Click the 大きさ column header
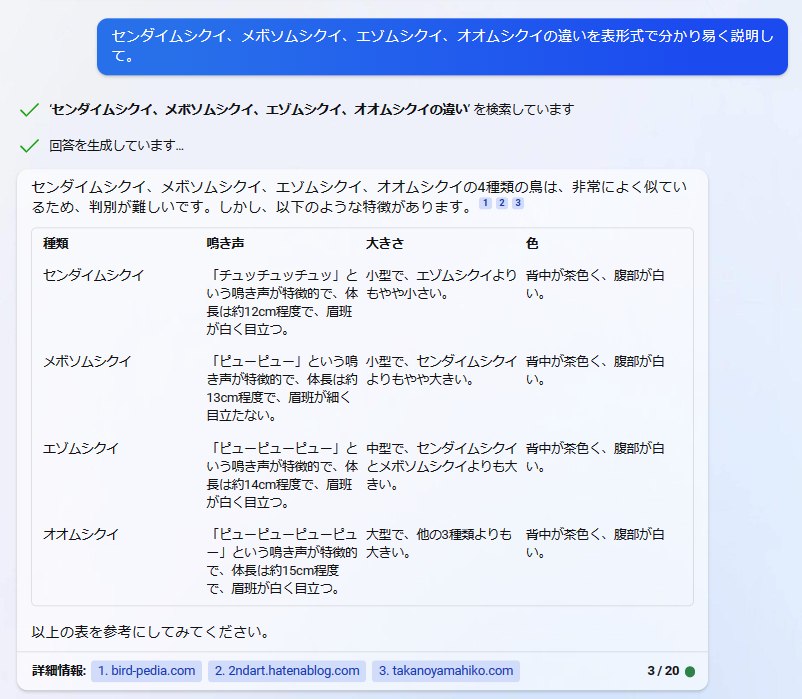802x699 pixels. click(385, 243)
